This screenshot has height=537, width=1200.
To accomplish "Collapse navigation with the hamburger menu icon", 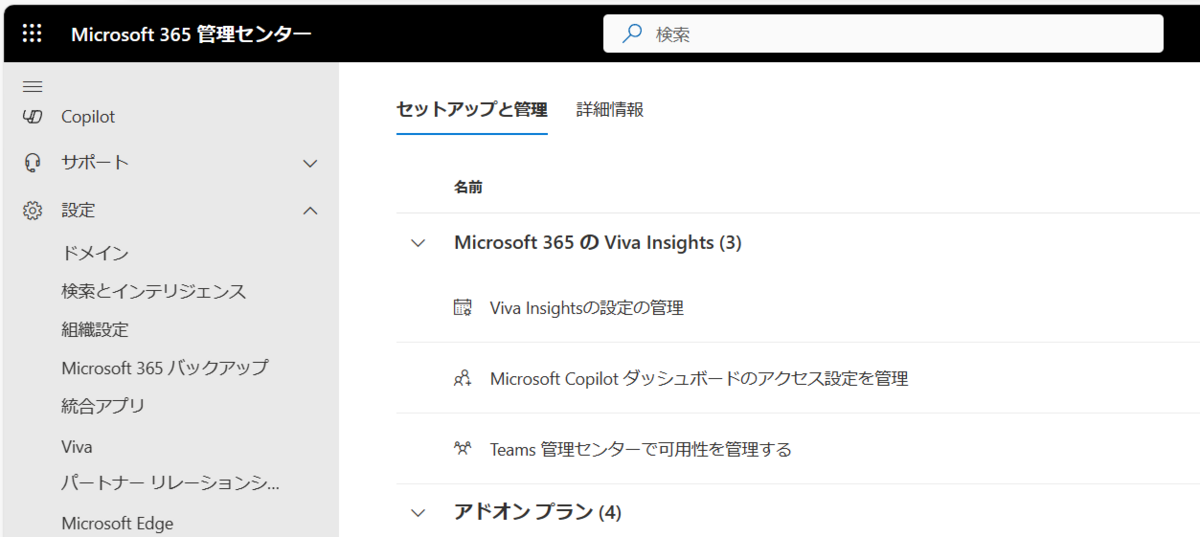I will (x=32, y=87).
